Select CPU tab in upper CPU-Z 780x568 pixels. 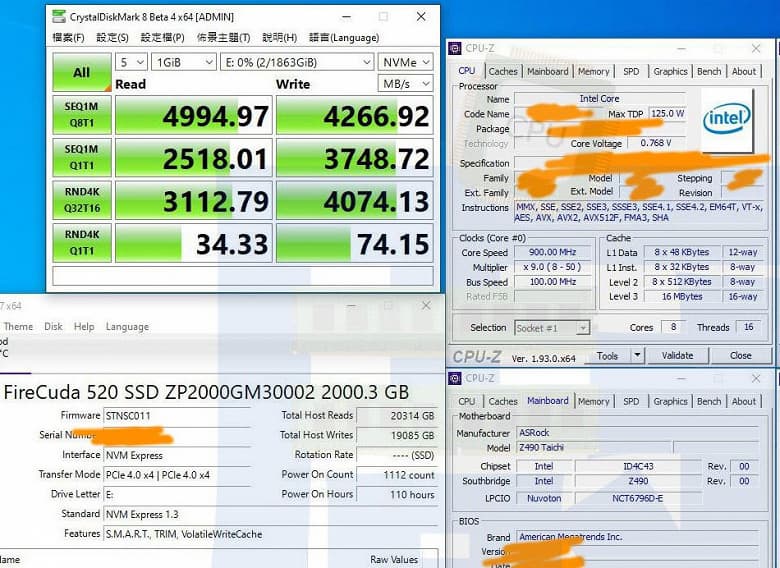point(467,71)
